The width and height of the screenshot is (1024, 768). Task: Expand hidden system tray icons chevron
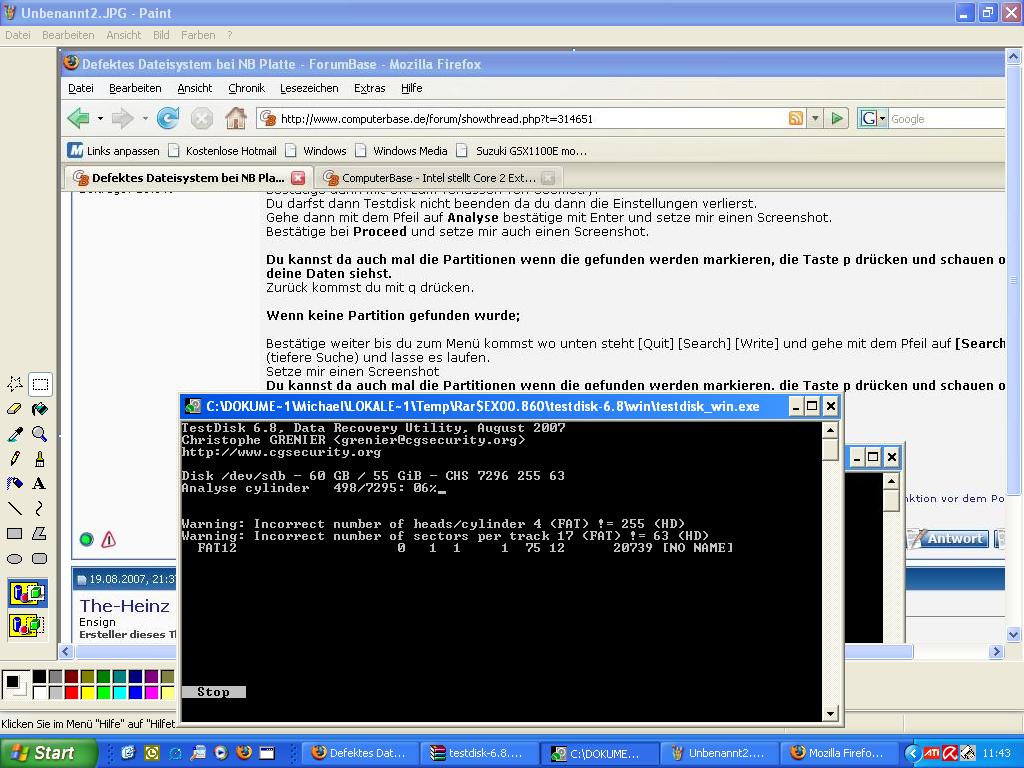coord(913,753)
